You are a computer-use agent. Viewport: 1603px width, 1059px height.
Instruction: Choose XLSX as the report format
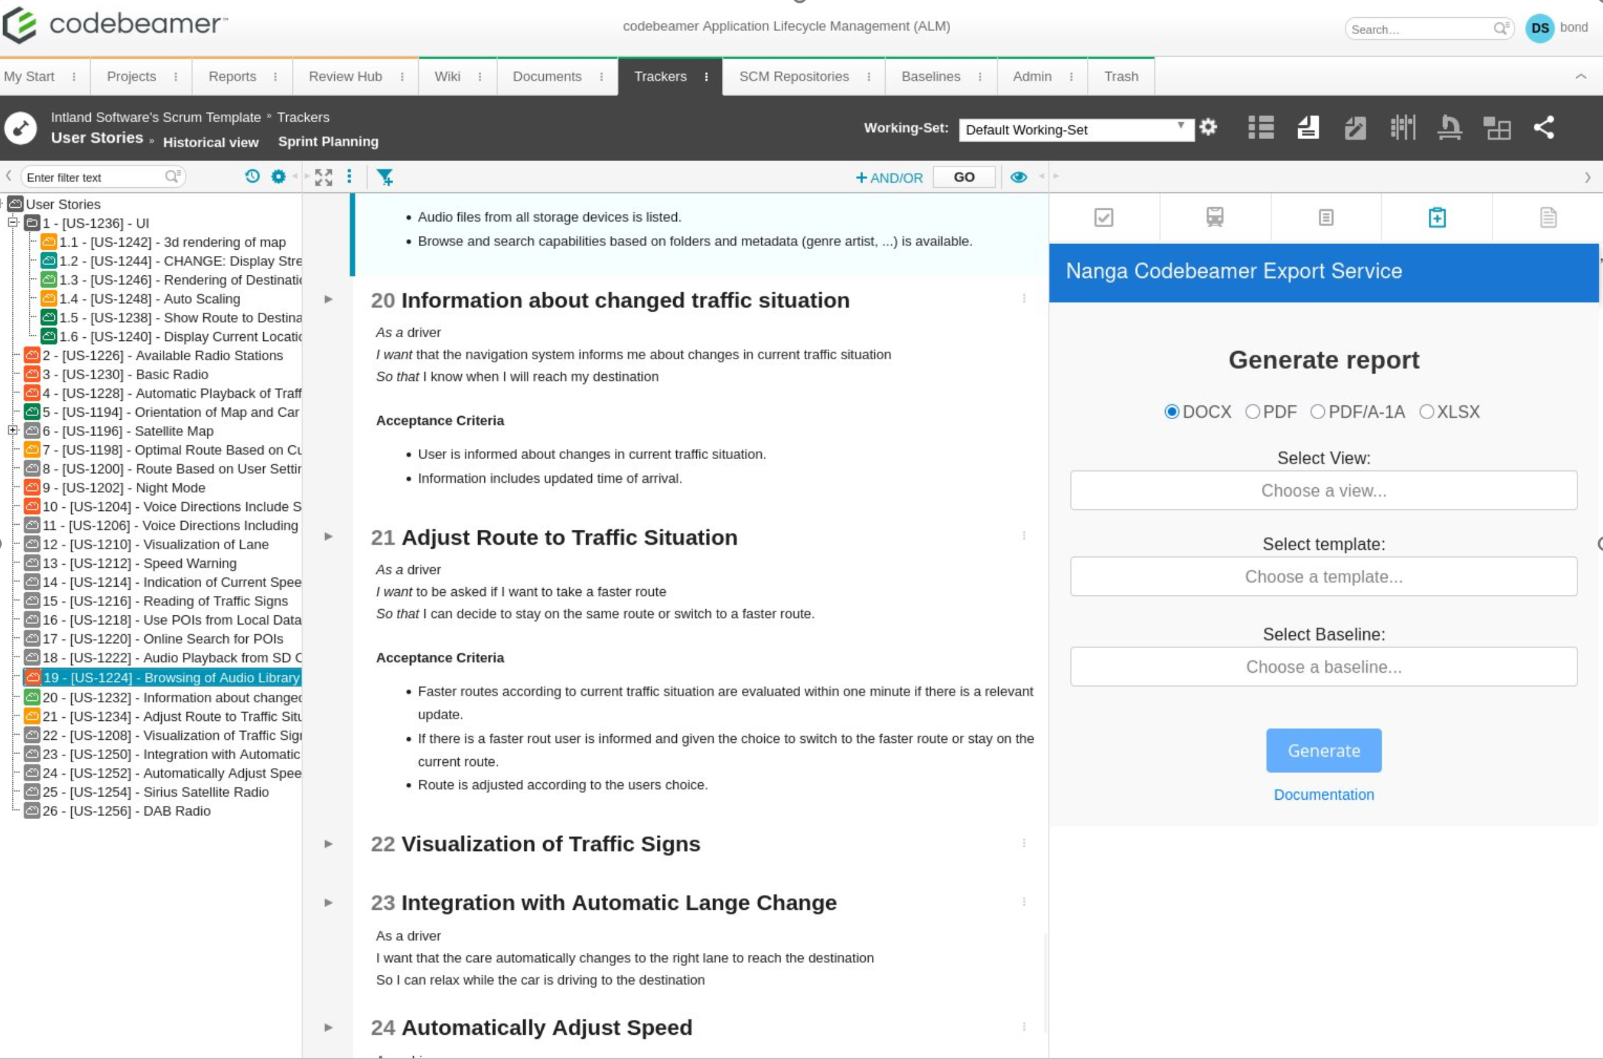pos(1426,411)
